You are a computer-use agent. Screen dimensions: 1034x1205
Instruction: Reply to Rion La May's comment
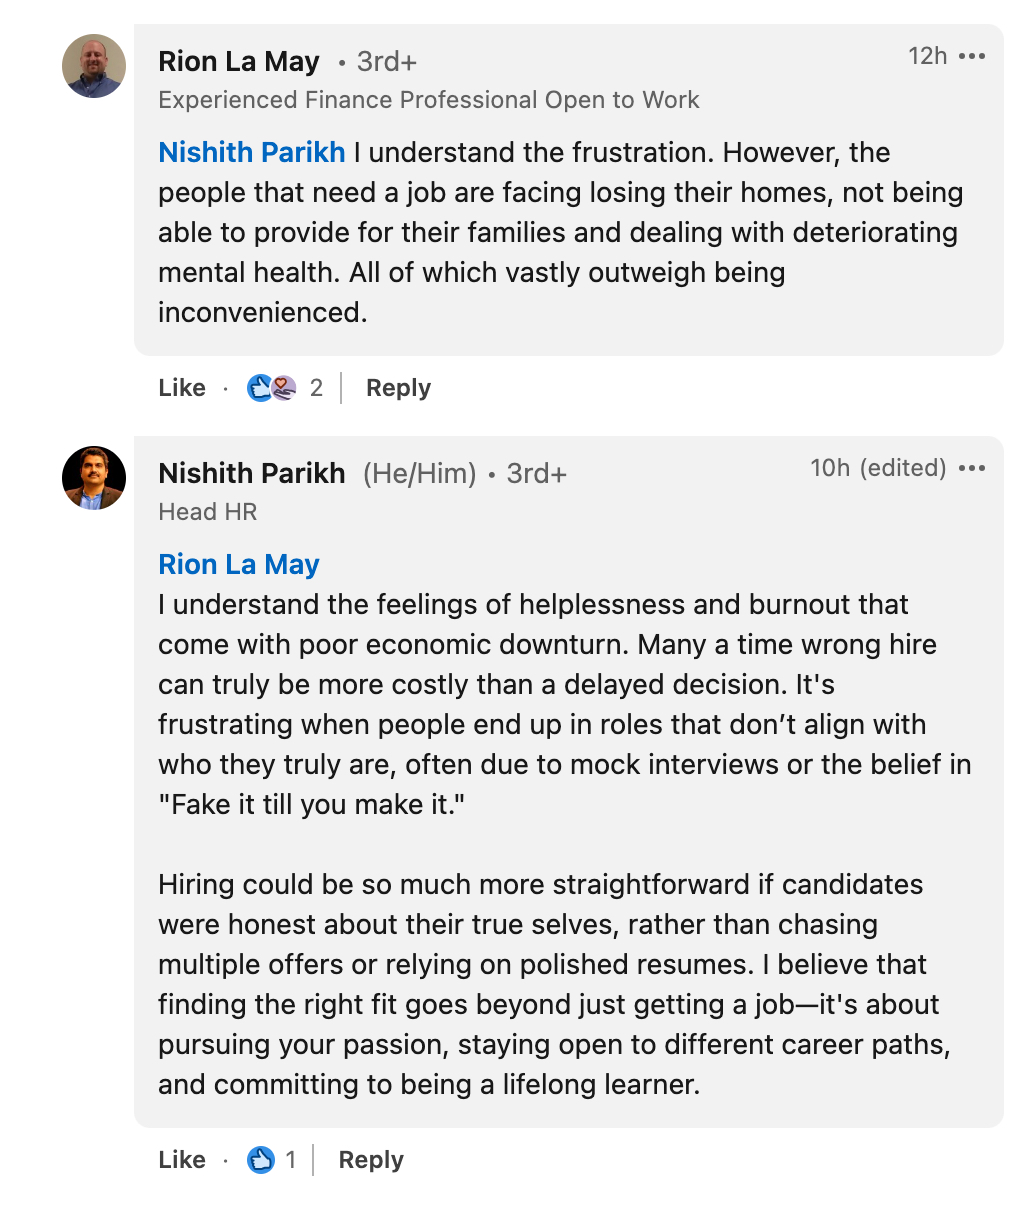click(397, 387)
